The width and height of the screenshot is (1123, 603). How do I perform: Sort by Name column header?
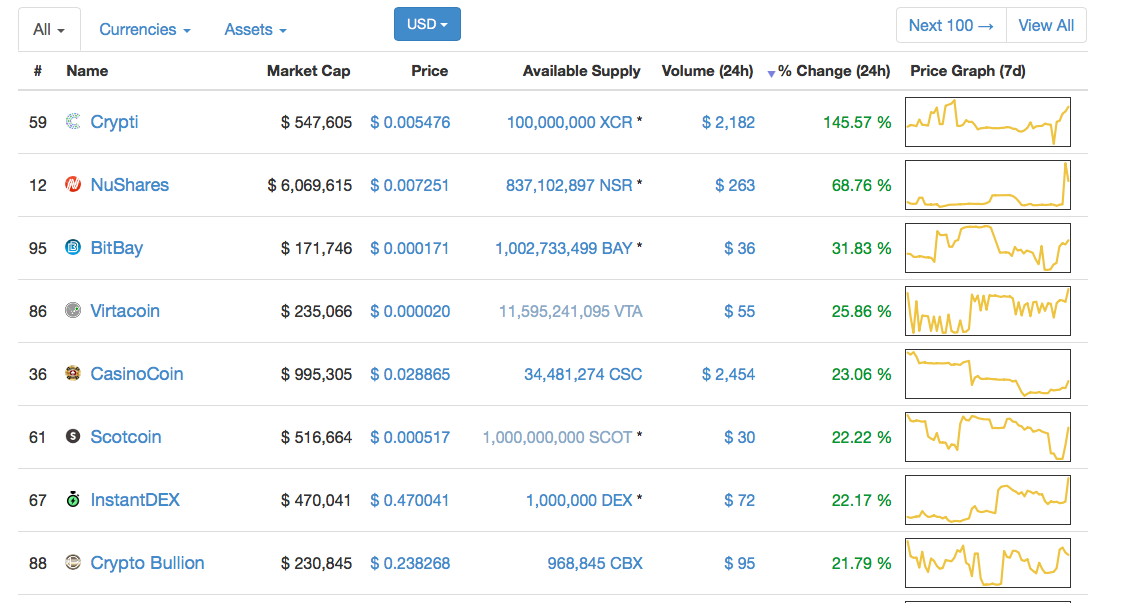point(87,71)
